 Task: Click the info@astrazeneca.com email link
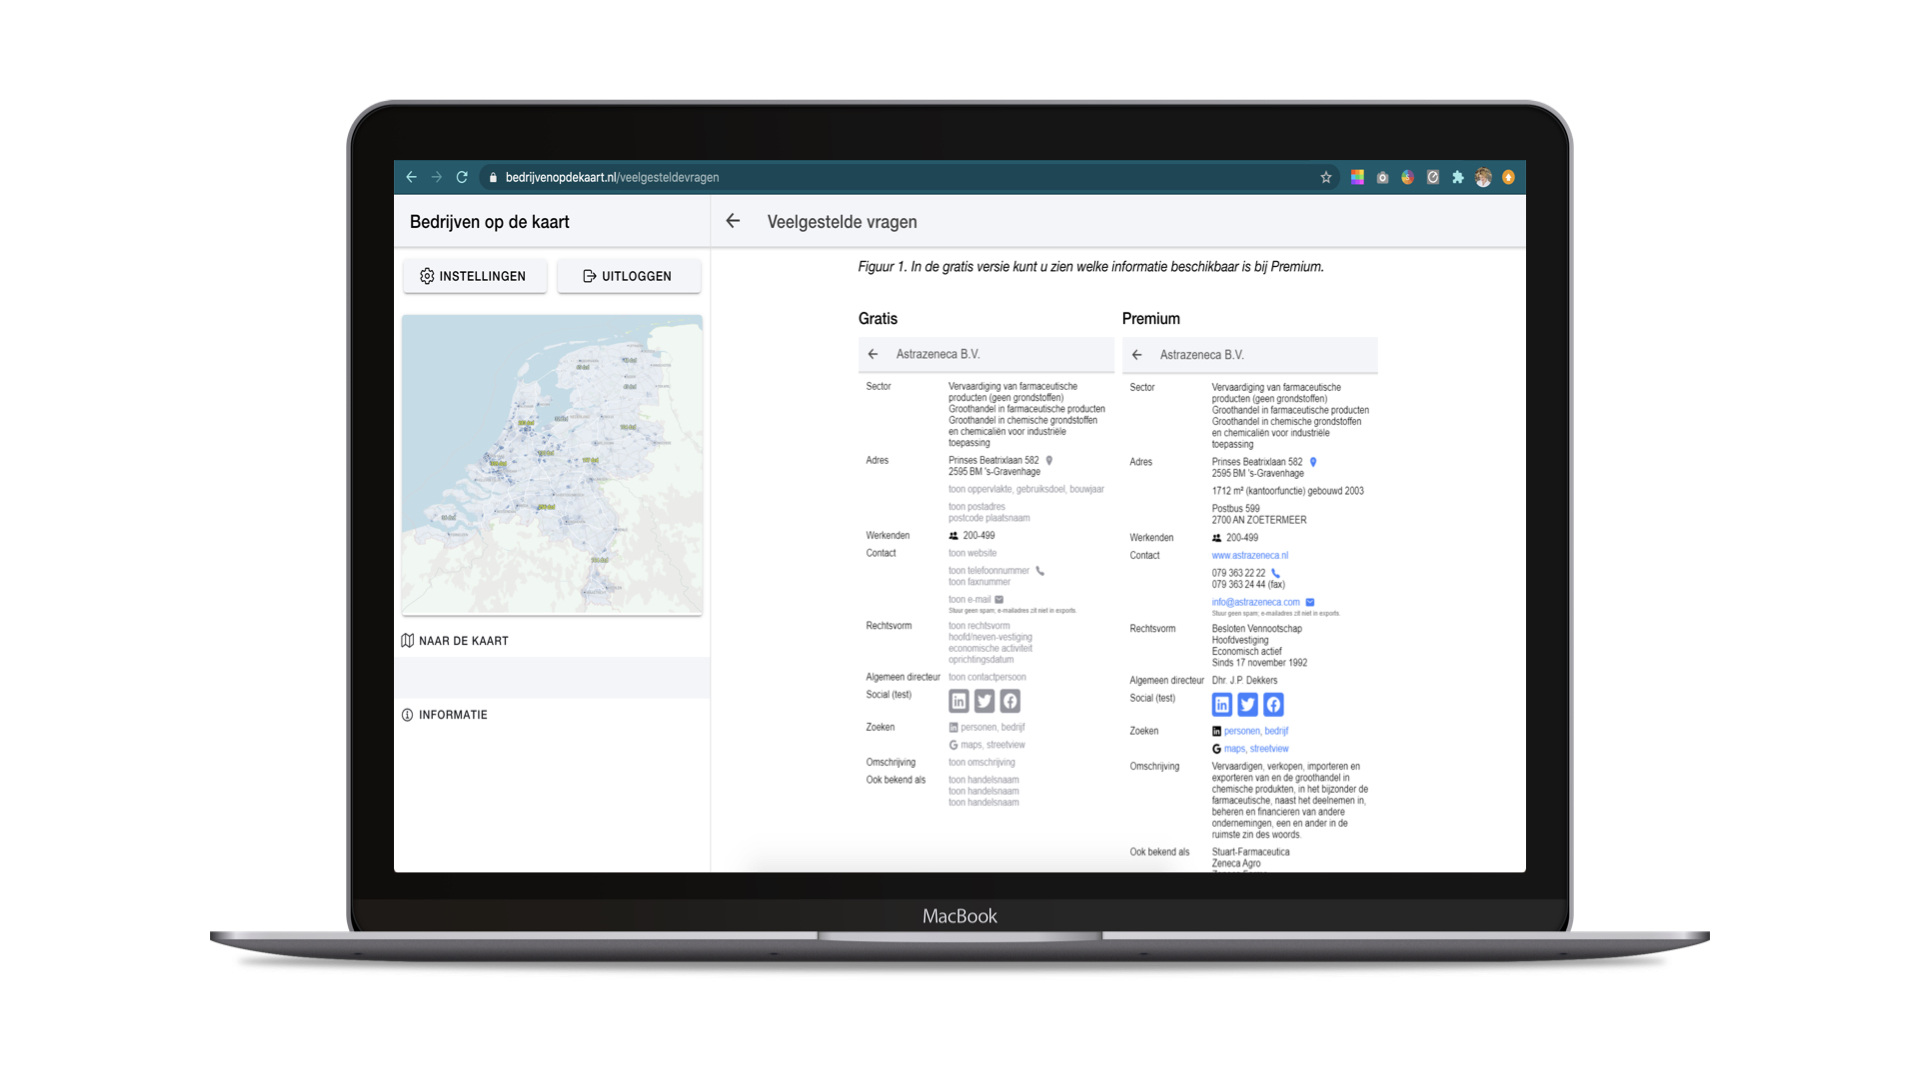pyautogui.click(x=1255, y=602)
